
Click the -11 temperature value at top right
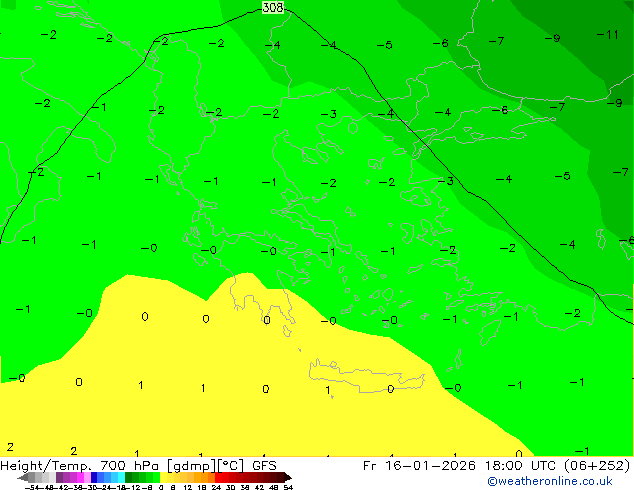pos(608,35)
